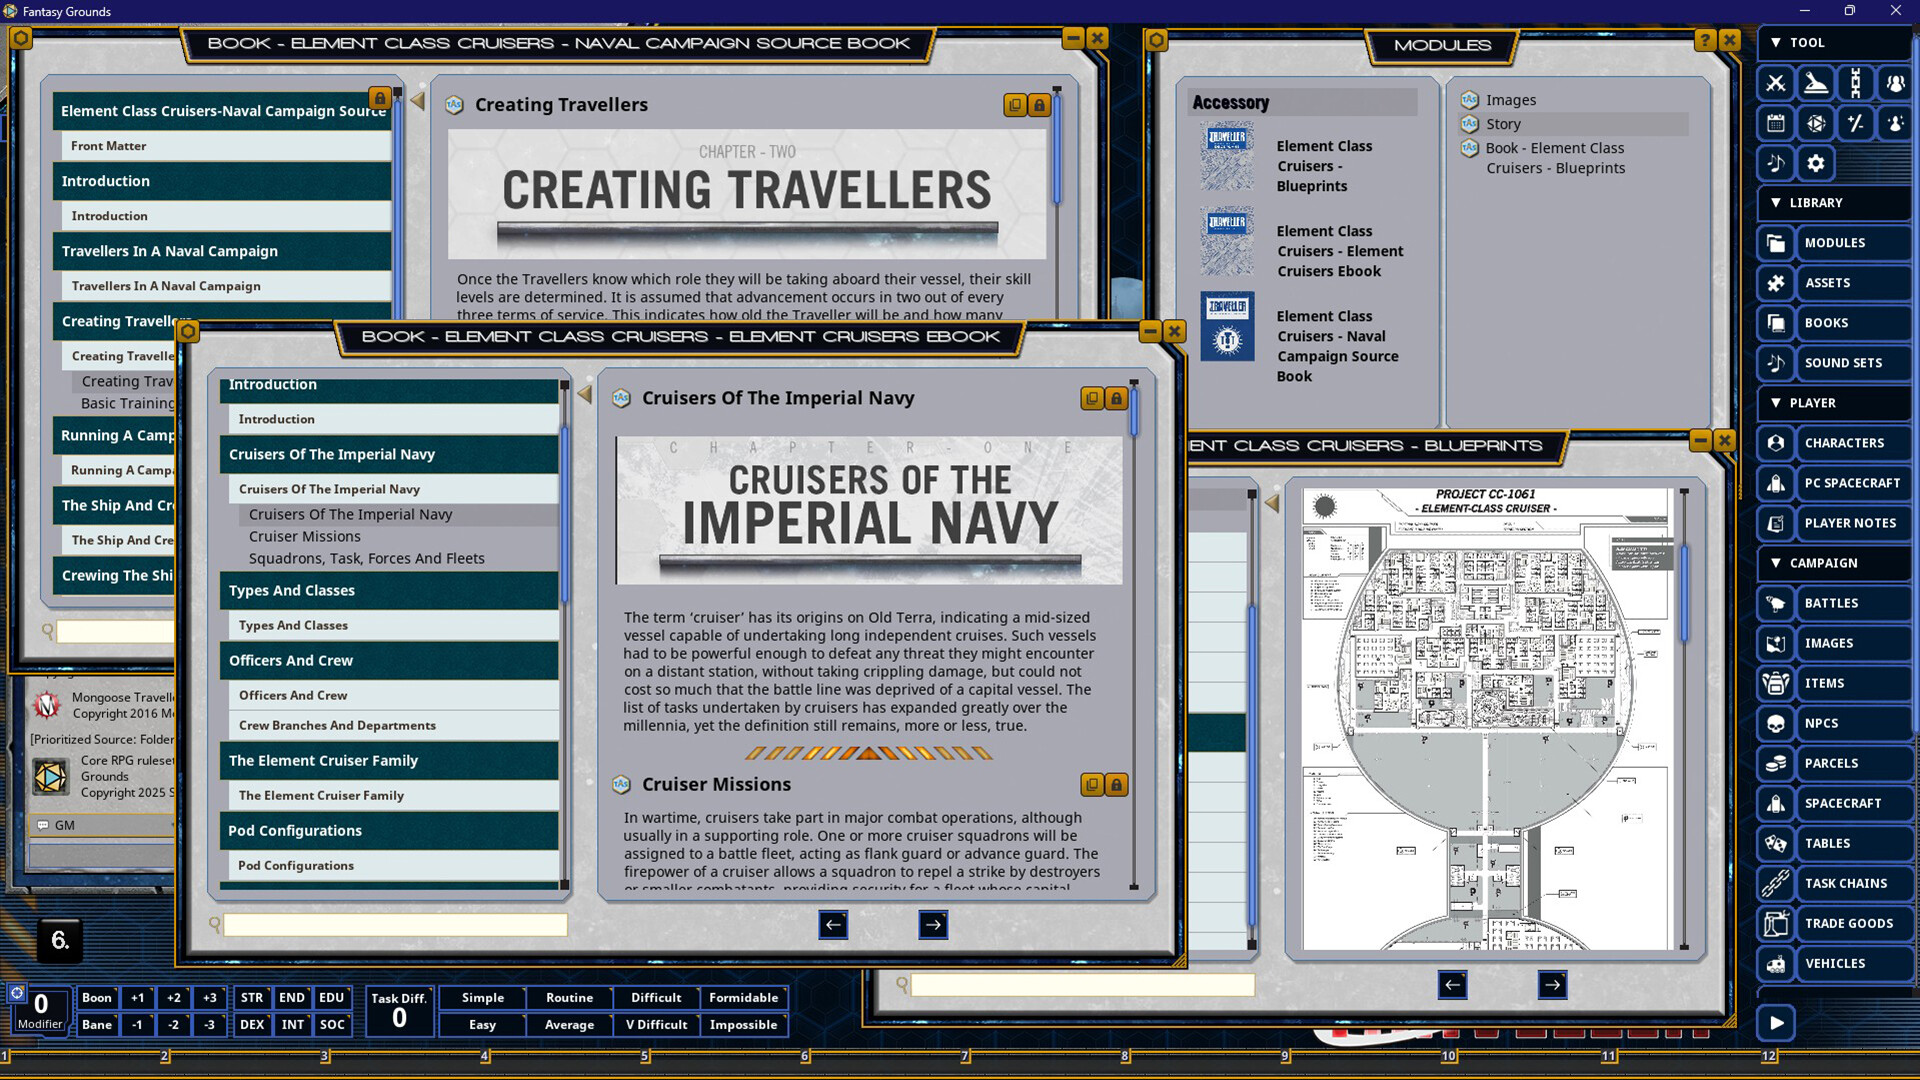The width and height of the screenshot is (1920, 1080).
Task: Open the options gear tool
Action: (1815, 163)
